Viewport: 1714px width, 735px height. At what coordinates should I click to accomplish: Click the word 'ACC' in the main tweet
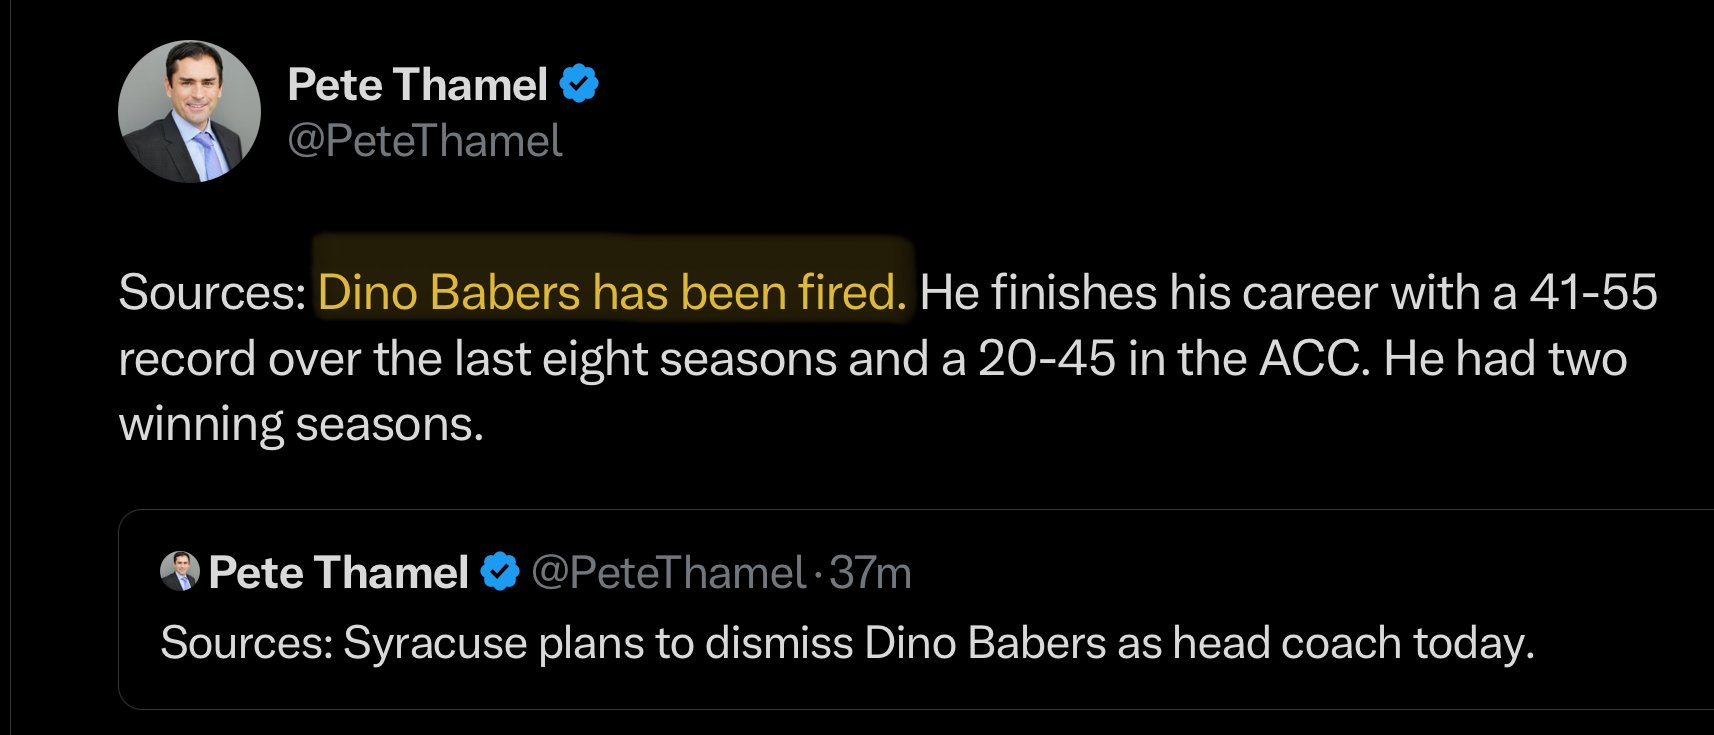pyautogui.click(x=1314, y=359)
